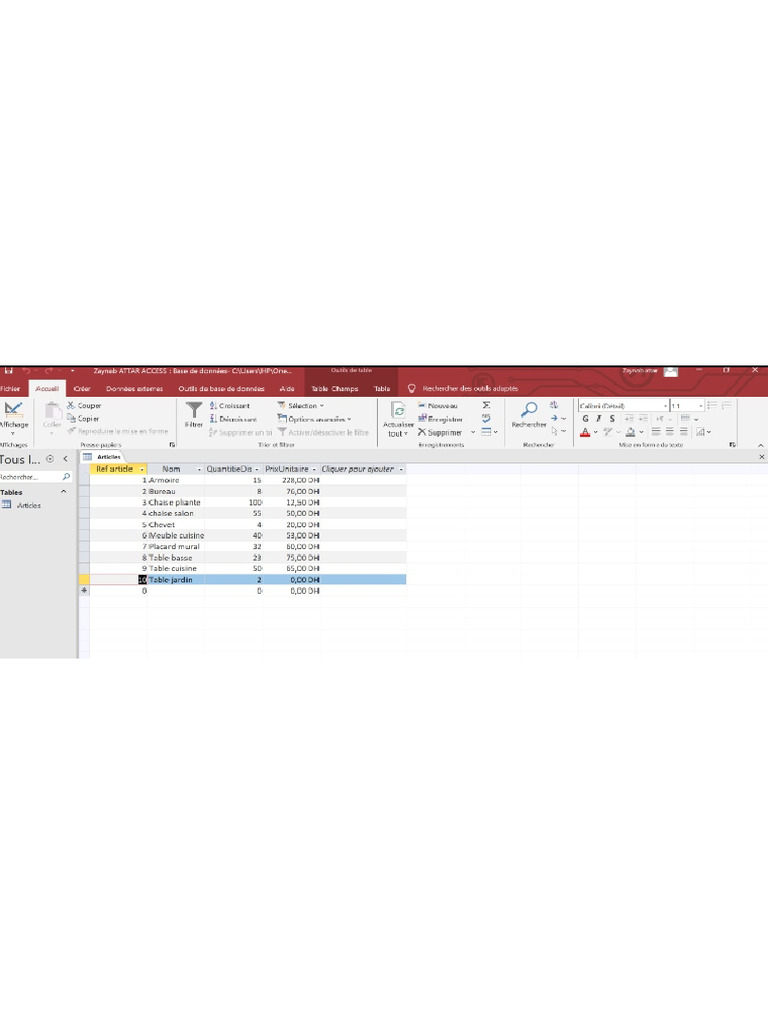Open Nom column dropdown arrow

(x=199, y=470)
